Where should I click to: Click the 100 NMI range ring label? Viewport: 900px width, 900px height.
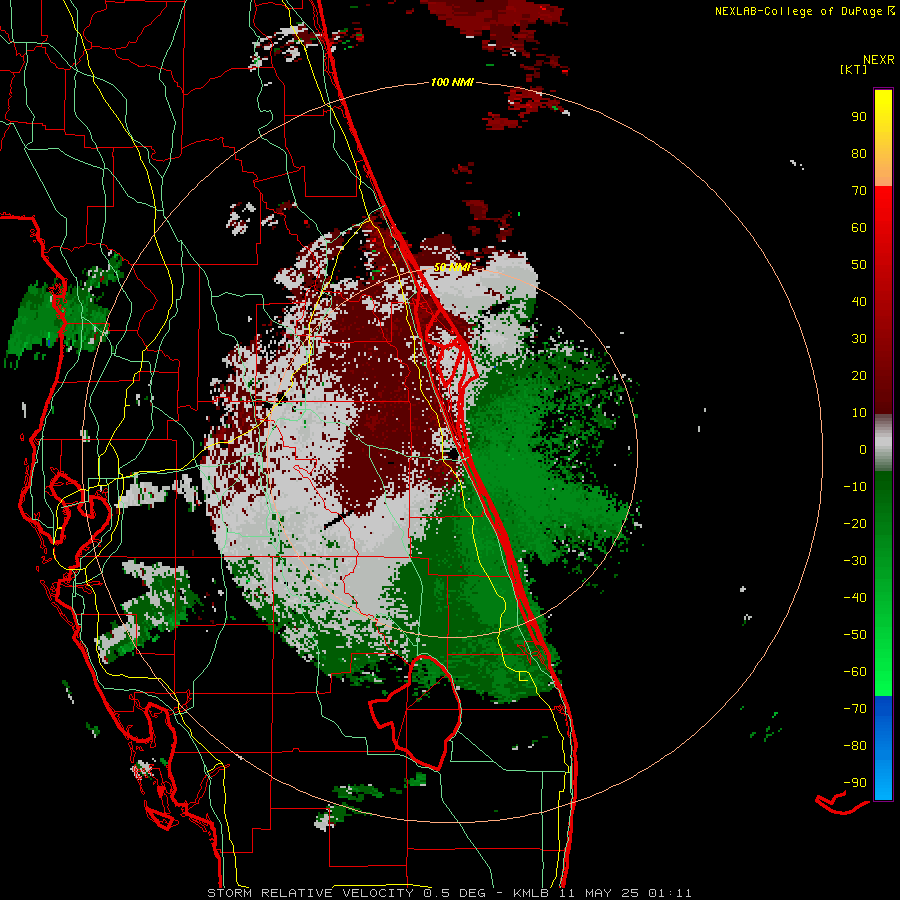(x=452, y=83)
